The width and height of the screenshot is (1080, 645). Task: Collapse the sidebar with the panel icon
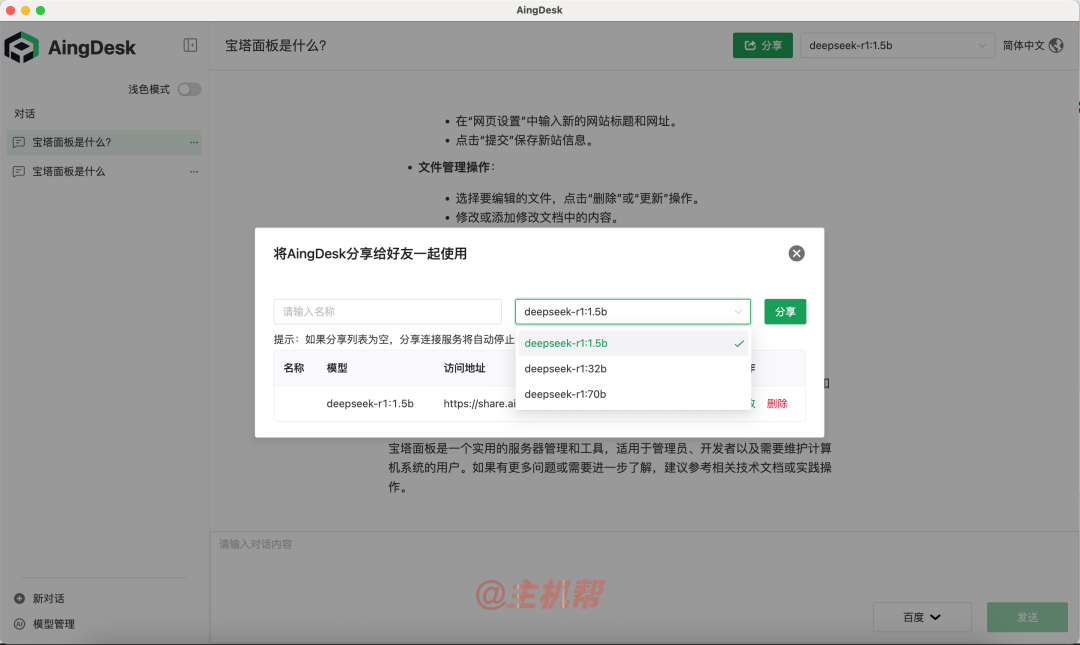(190, 45)
